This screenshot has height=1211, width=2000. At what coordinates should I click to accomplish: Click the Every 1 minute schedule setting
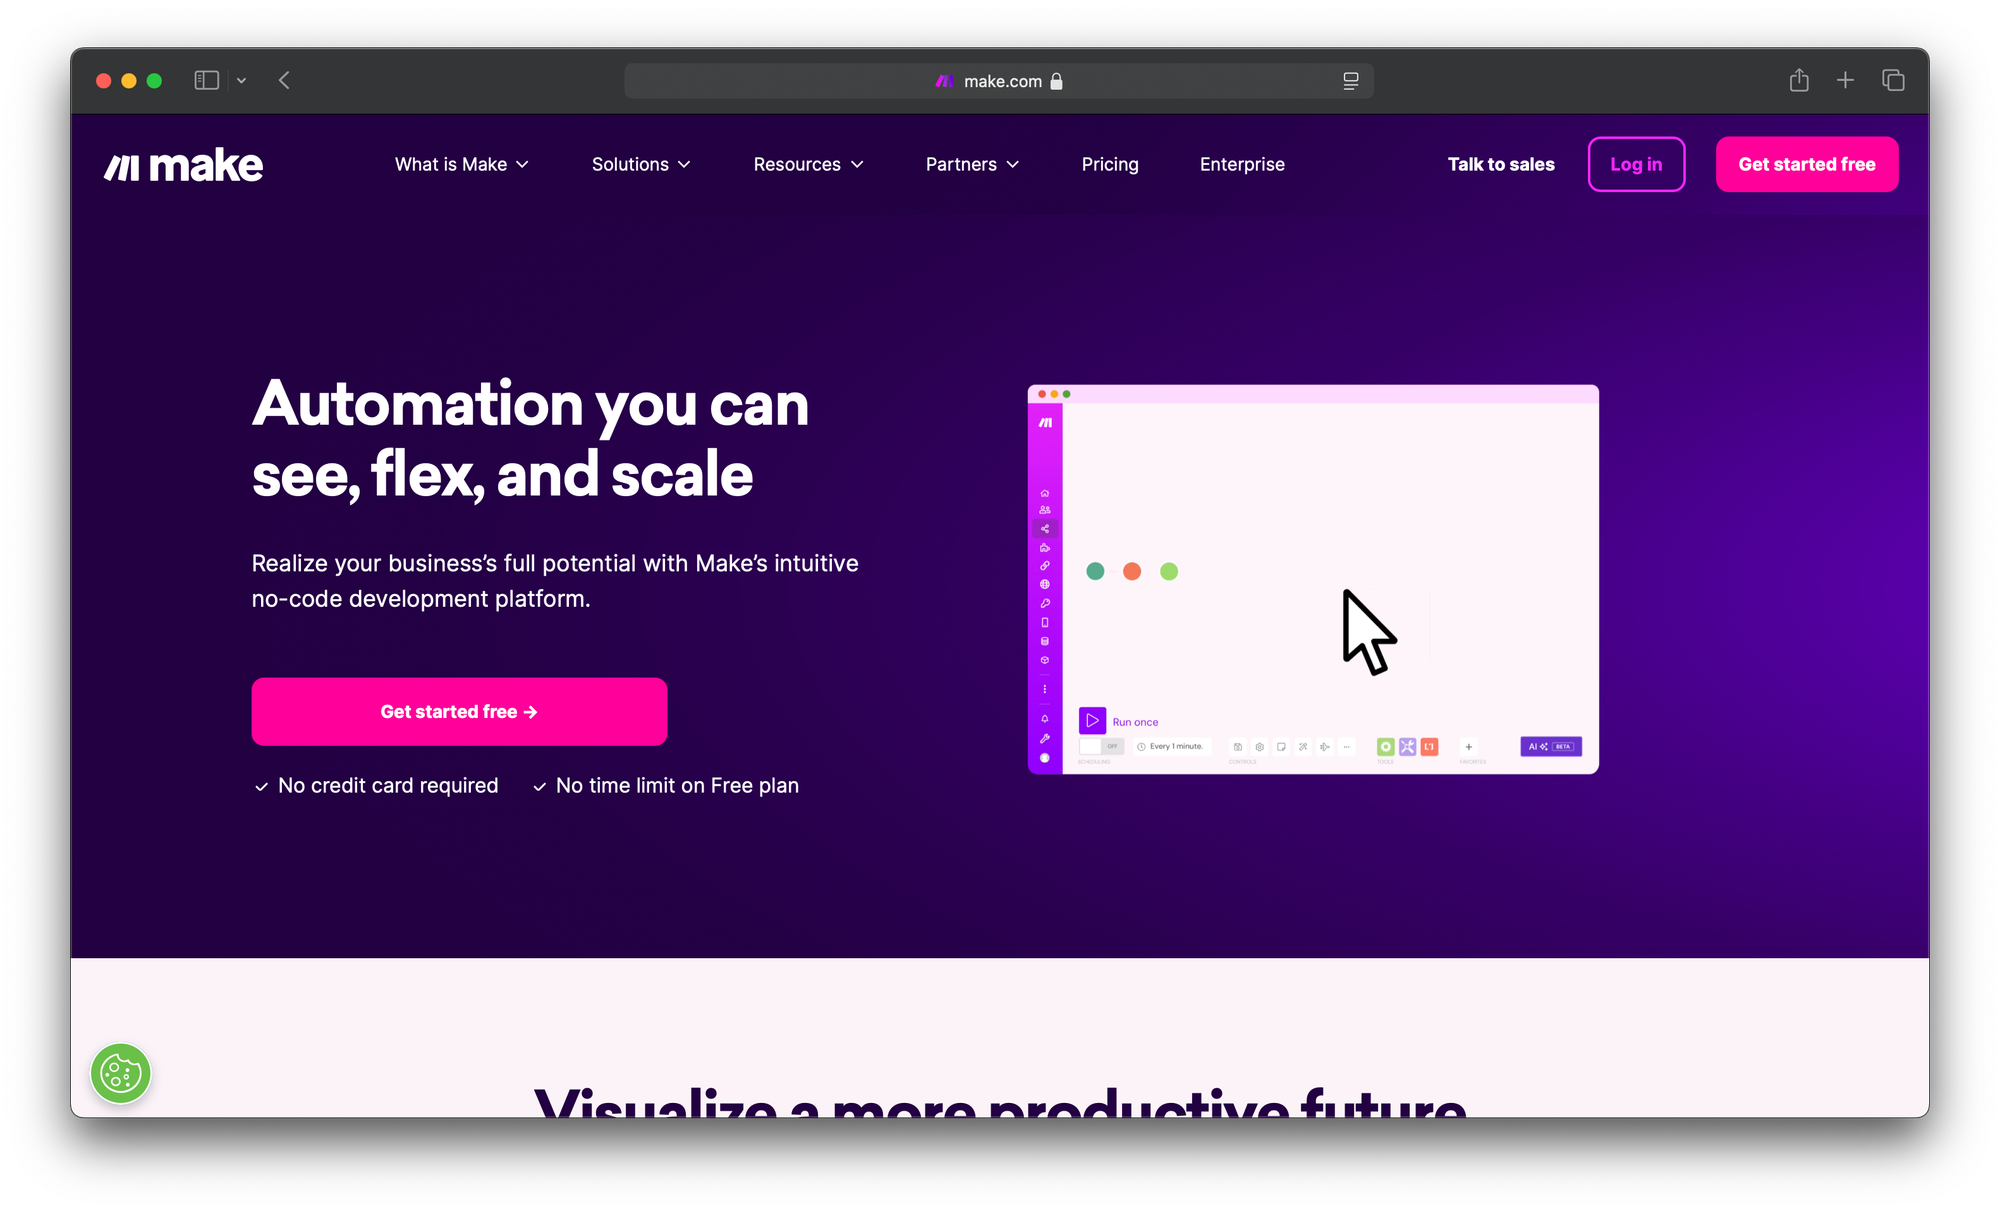[1170, 747]
